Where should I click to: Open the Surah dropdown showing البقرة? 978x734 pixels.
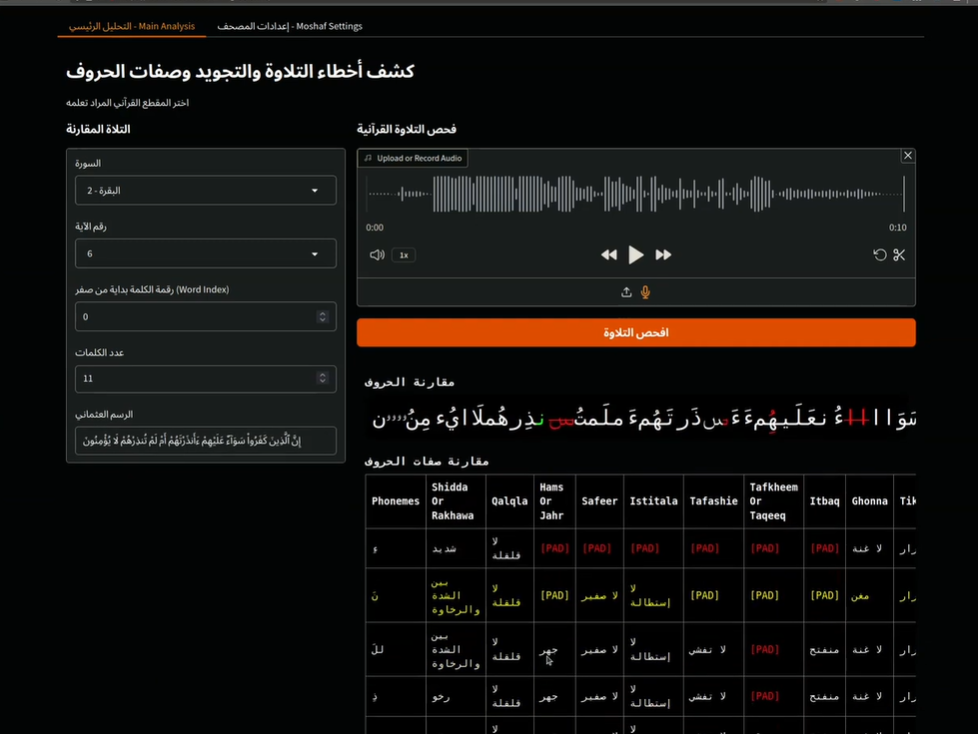coord(205,190)
